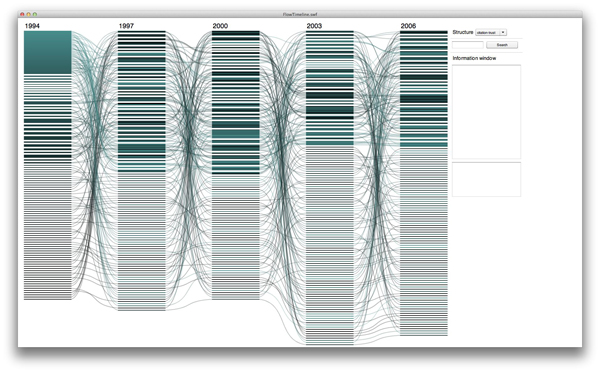Click the Search button
This screenshot has width=600, height=372.
point(502,45)
